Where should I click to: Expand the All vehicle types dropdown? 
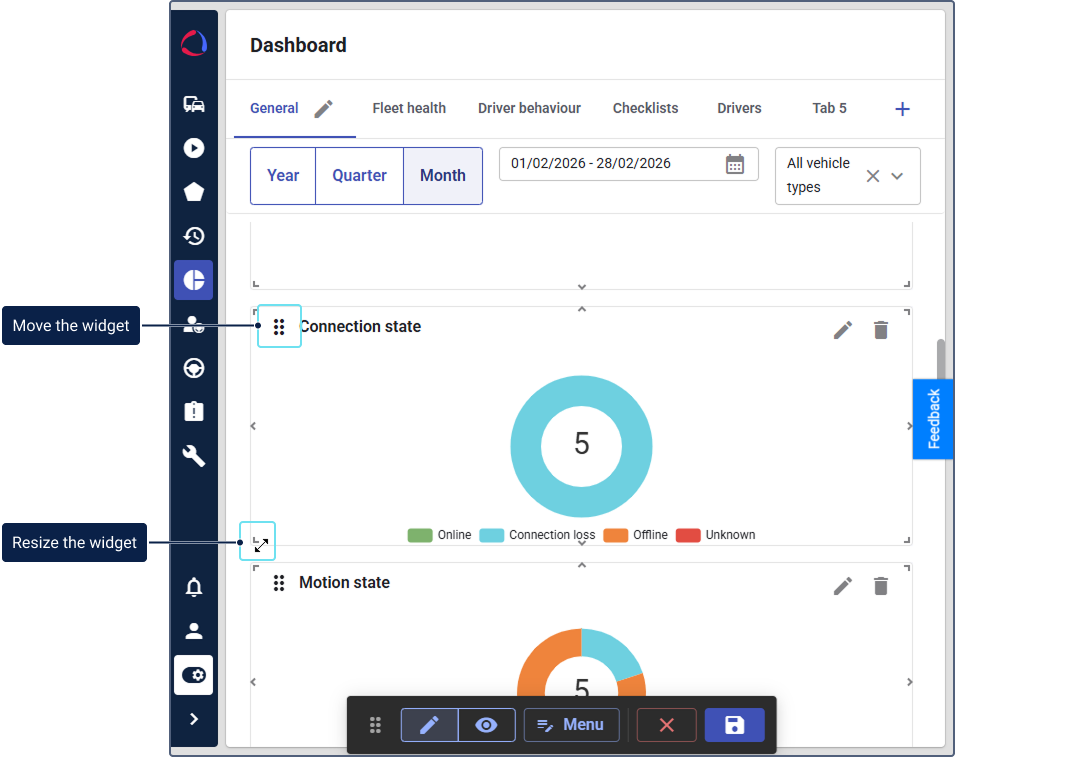click(897, 176)
